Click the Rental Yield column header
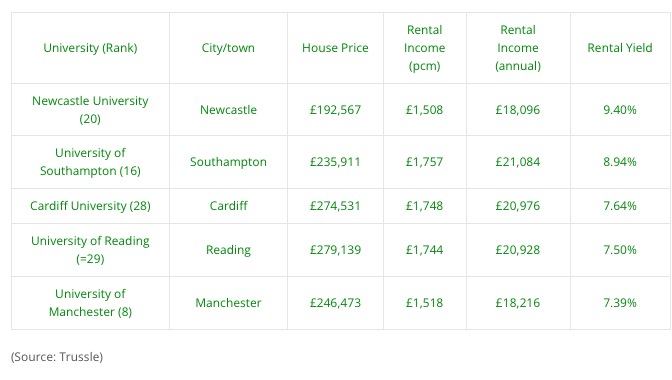Image resolution: width=672 pixels, height=380 pixels. 620,48
